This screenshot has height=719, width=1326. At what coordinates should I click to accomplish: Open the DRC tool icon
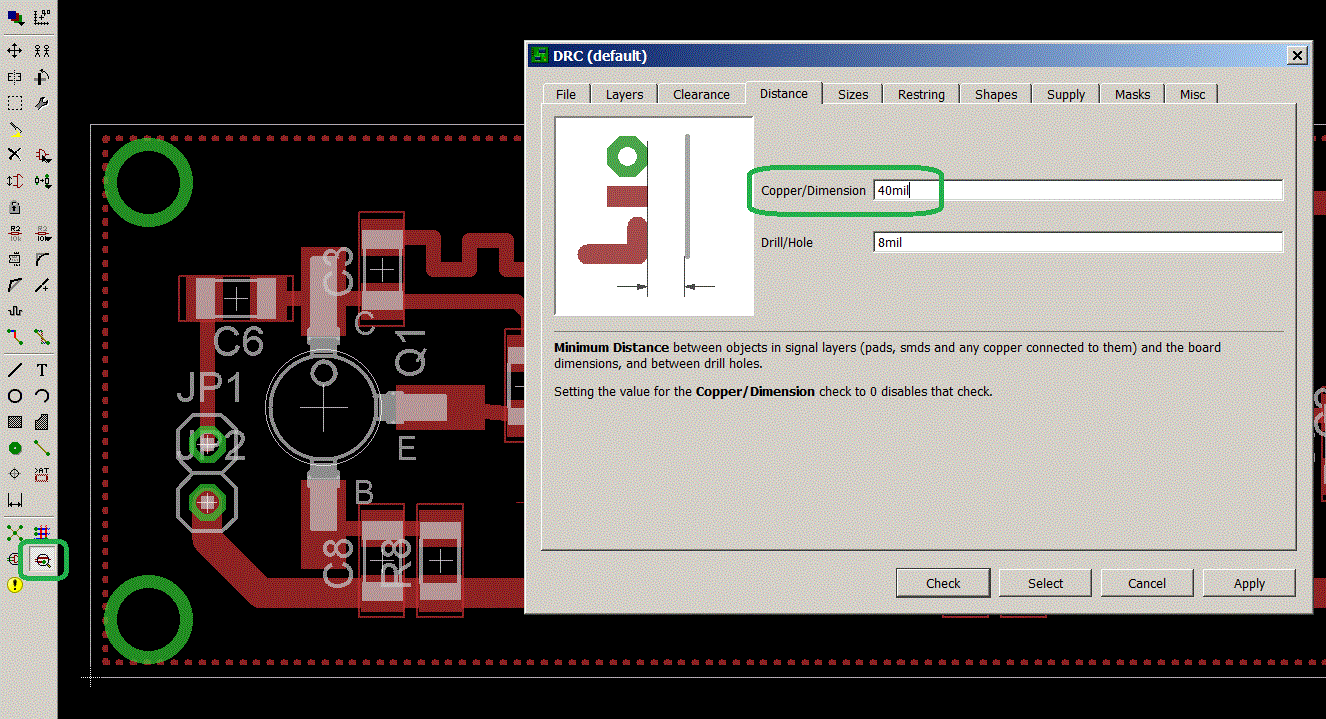click(x=43, y=561)
